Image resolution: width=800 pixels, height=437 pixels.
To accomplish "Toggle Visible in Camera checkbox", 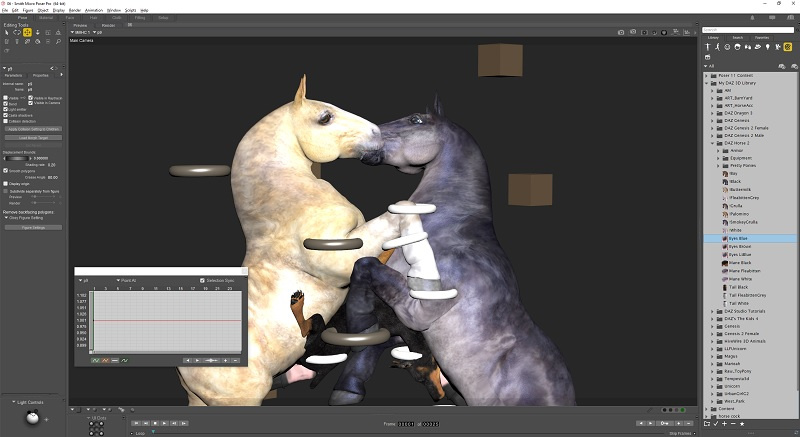I will pyautogui.click(x=31, y=103).
